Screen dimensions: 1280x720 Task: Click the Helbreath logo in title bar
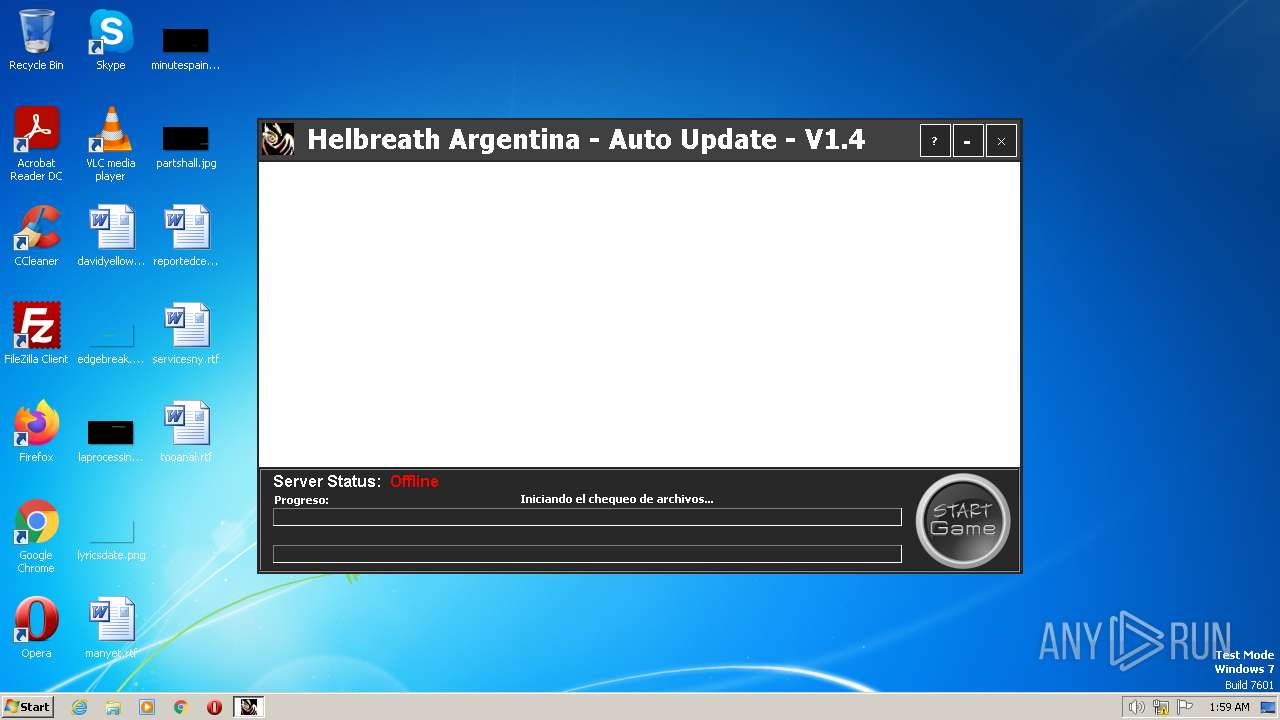click(x=278, y=139)
